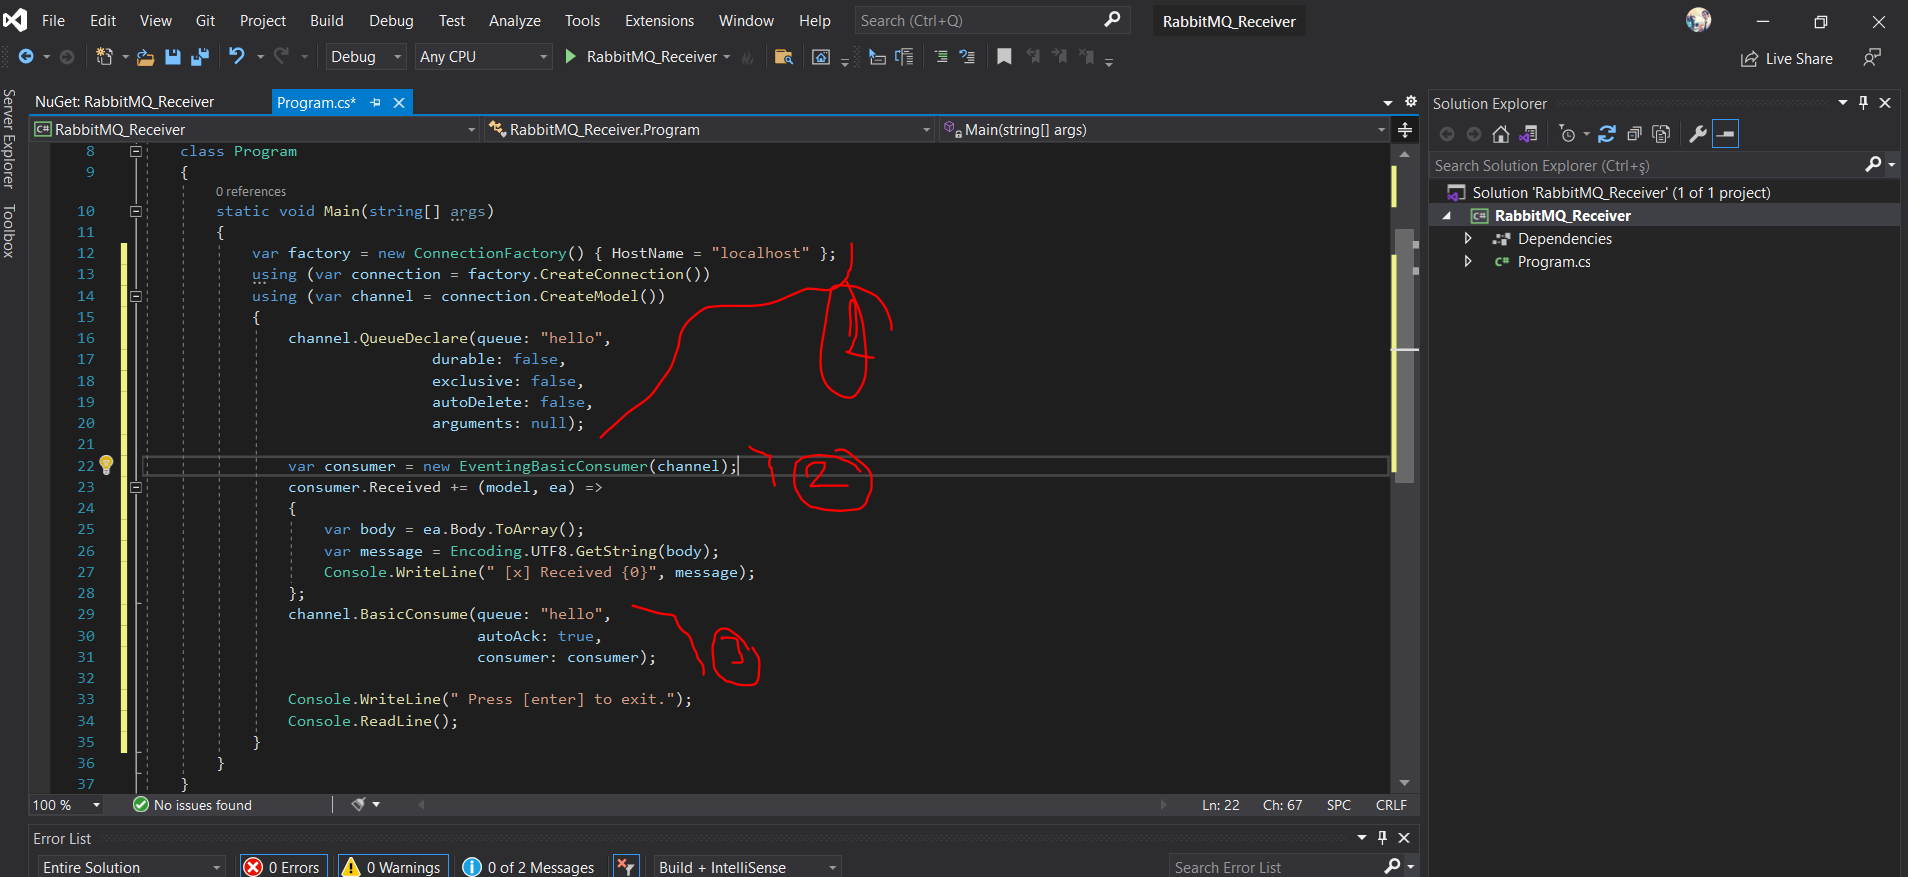This screenshot has height=877, width=1908.
Task: Open the Build menu
Action: point(326,21)
